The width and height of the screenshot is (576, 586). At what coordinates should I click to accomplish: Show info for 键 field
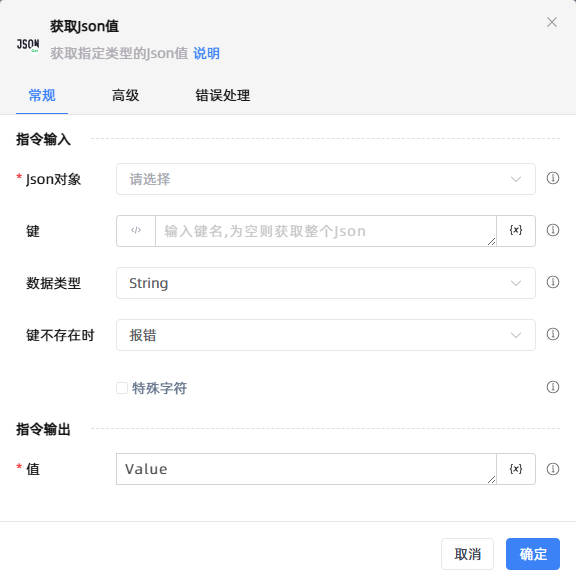(x=553, y=230)
